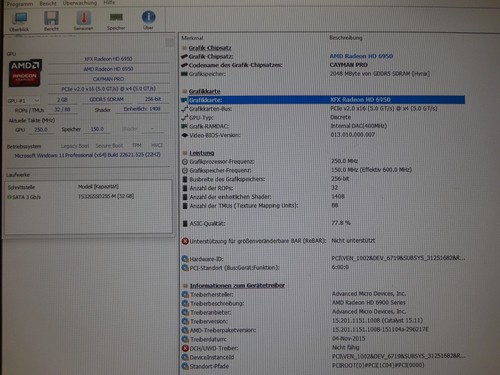Click the Merkmal column header
This screenshot has width=500, height=375.
(192, 38)
